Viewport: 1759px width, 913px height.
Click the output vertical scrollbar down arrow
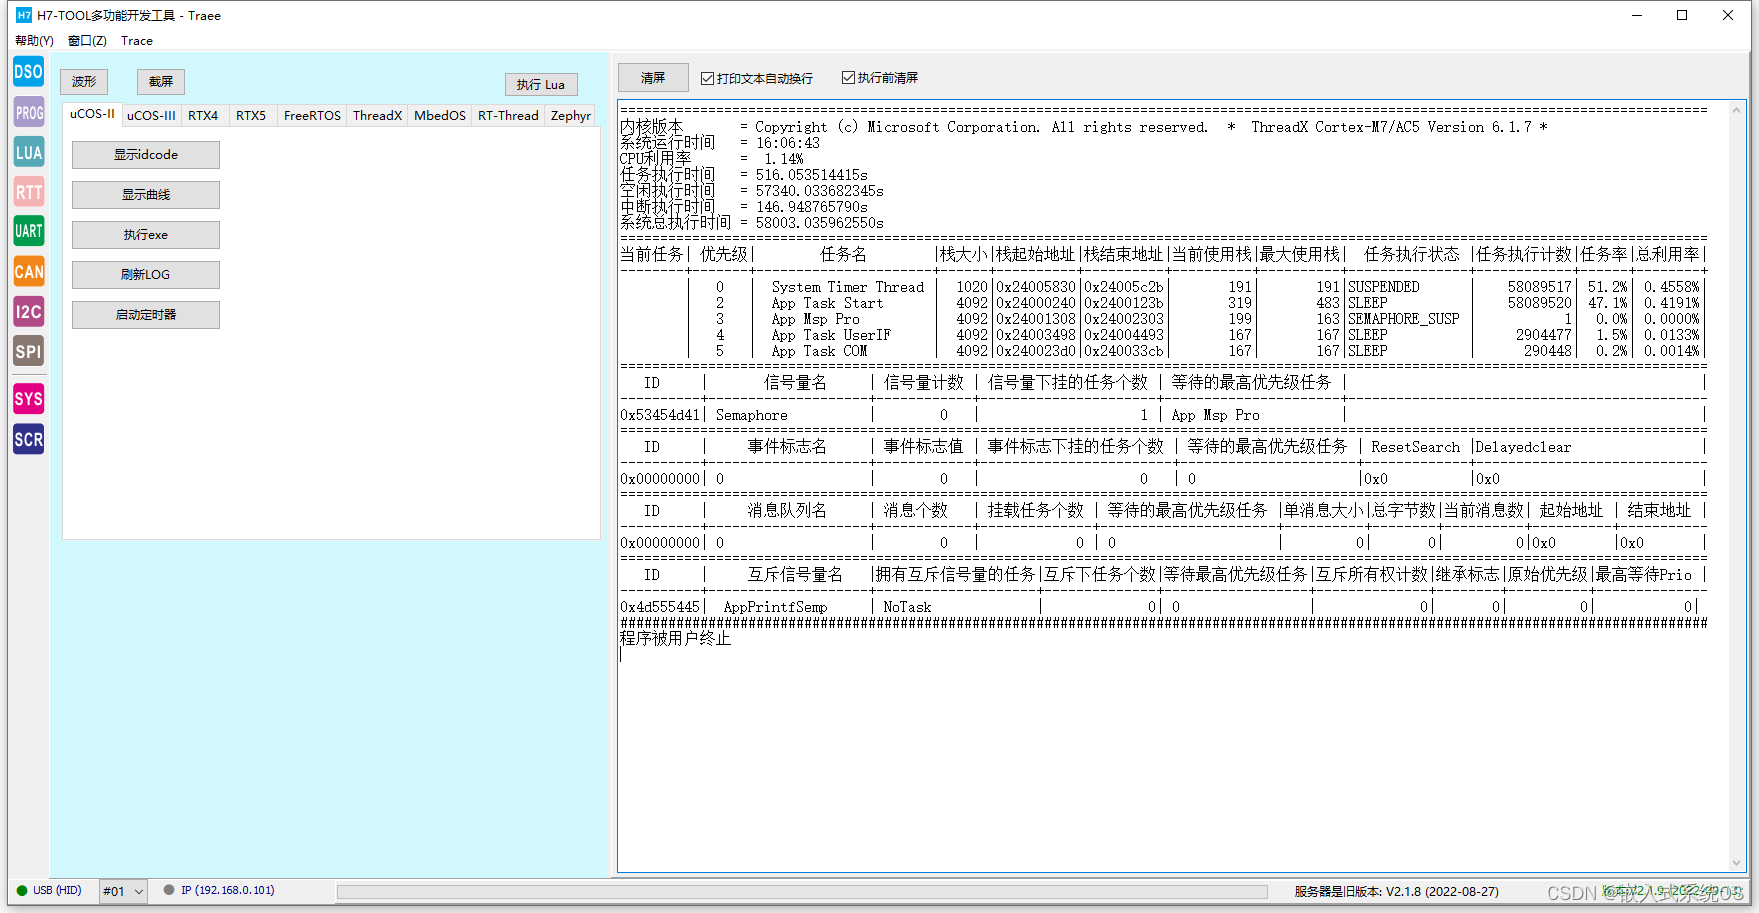pyautogui.click(x=1737, y=862)
